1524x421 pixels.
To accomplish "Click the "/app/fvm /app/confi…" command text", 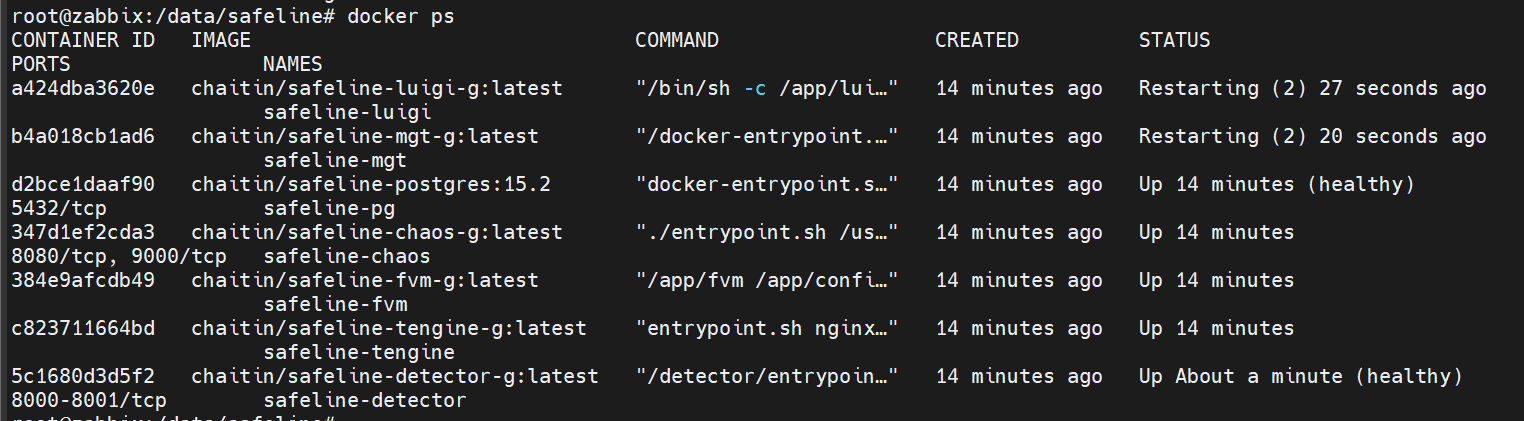I will [x=767, y=280].
